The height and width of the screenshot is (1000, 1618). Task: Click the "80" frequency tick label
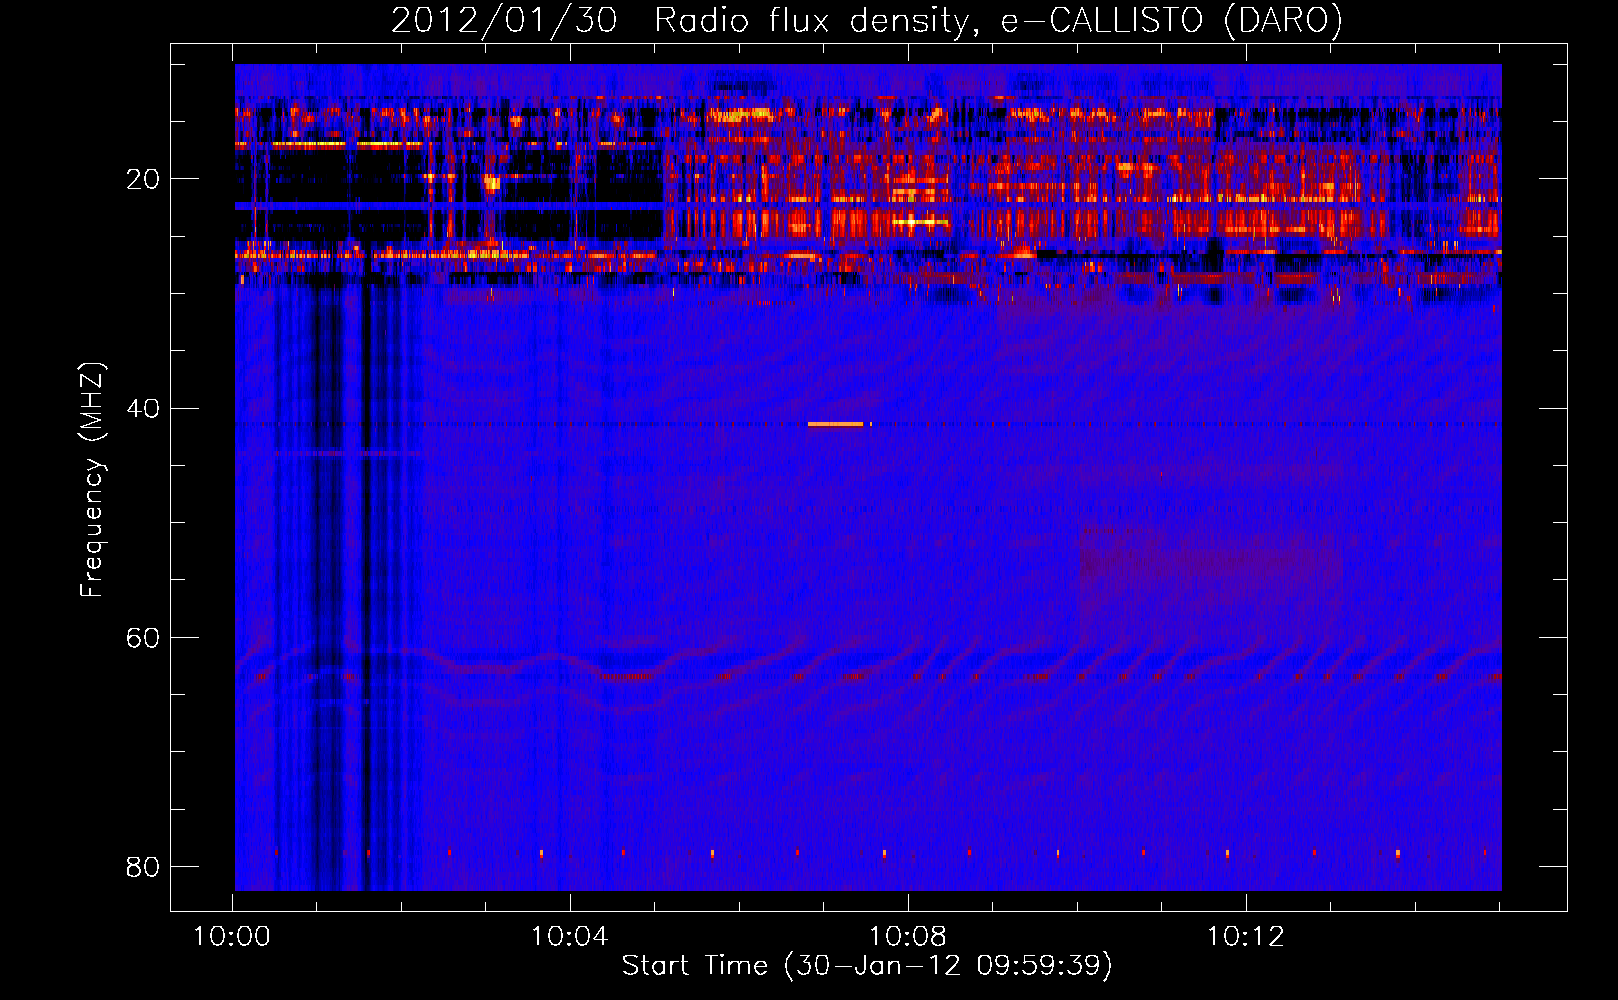[143, 866]
